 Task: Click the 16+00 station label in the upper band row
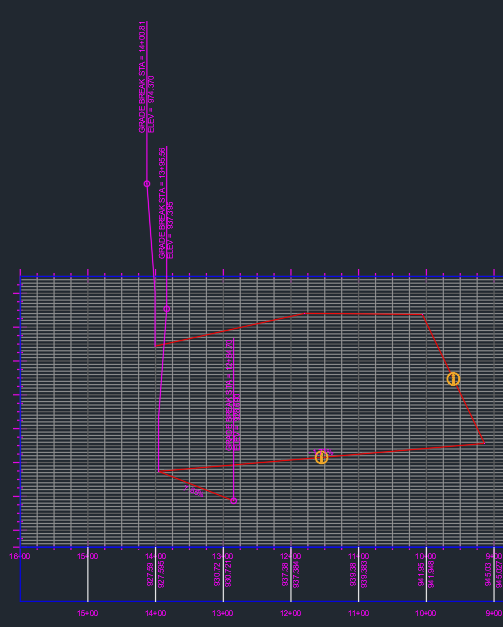click(x=20, y=556)
